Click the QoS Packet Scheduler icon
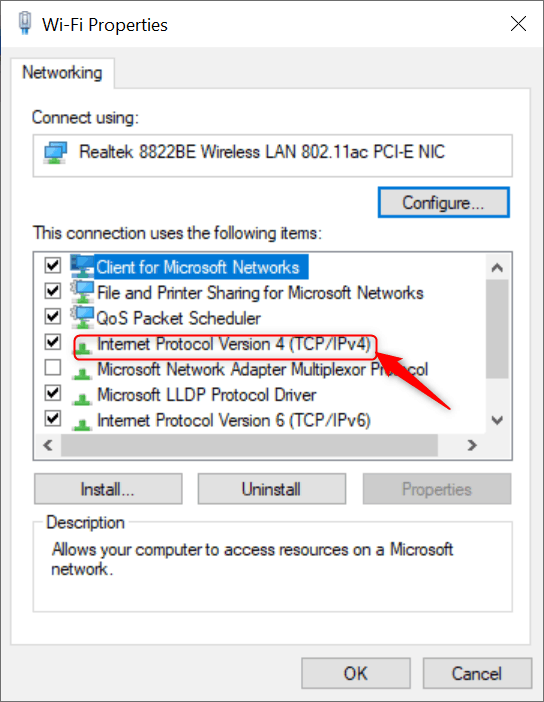Screen dimensions: 544x702 tap(82, 318)
